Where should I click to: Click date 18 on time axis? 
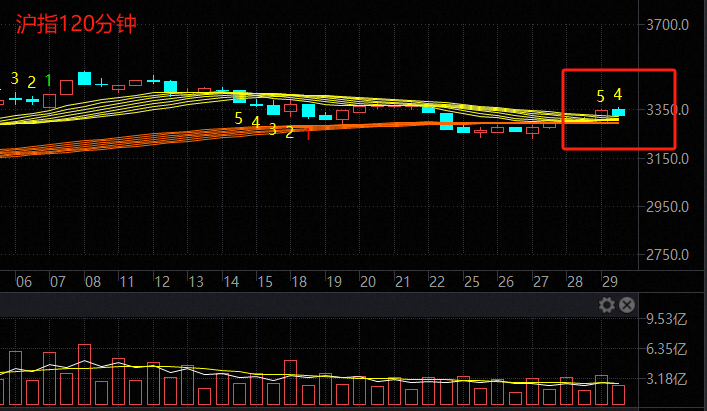(x=299, y=282)
